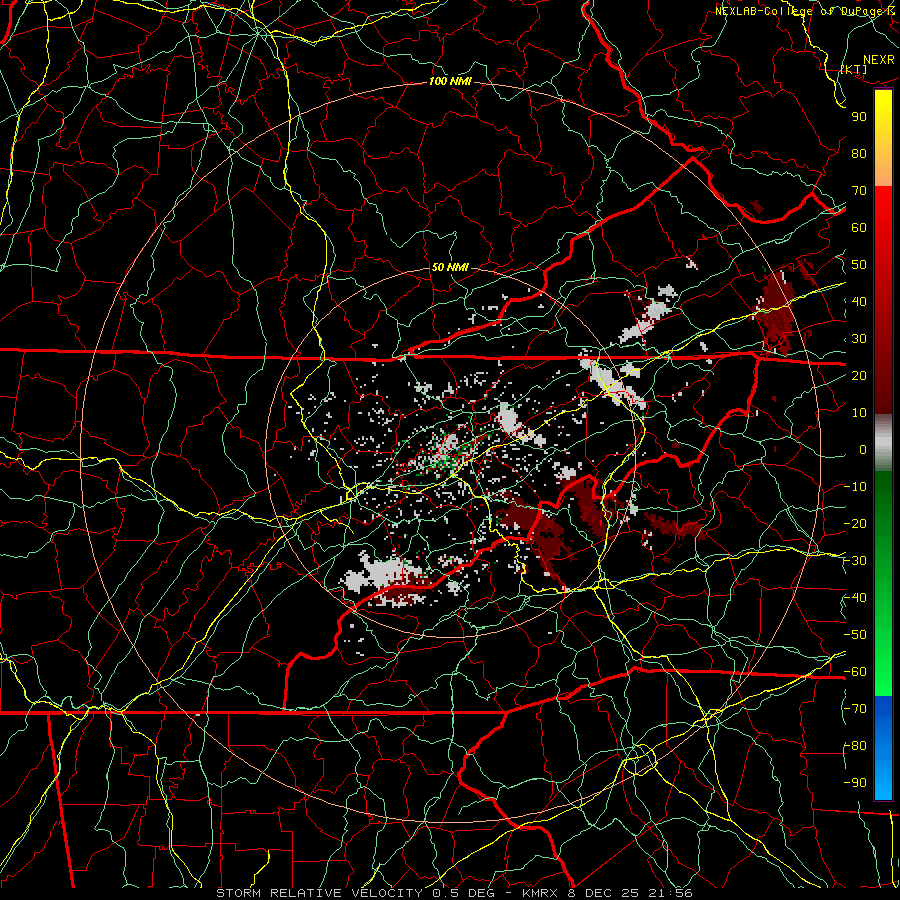Click the 60 value on the velocity scale
Image resolution: width=900 pixels, height=900 pixels.
point(859,228)
